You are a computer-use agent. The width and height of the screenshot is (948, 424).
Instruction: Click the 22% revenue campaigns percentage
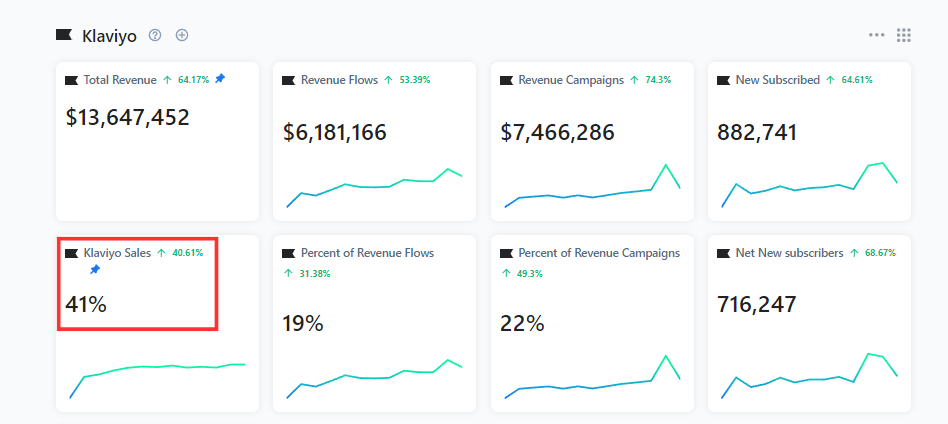522,324
